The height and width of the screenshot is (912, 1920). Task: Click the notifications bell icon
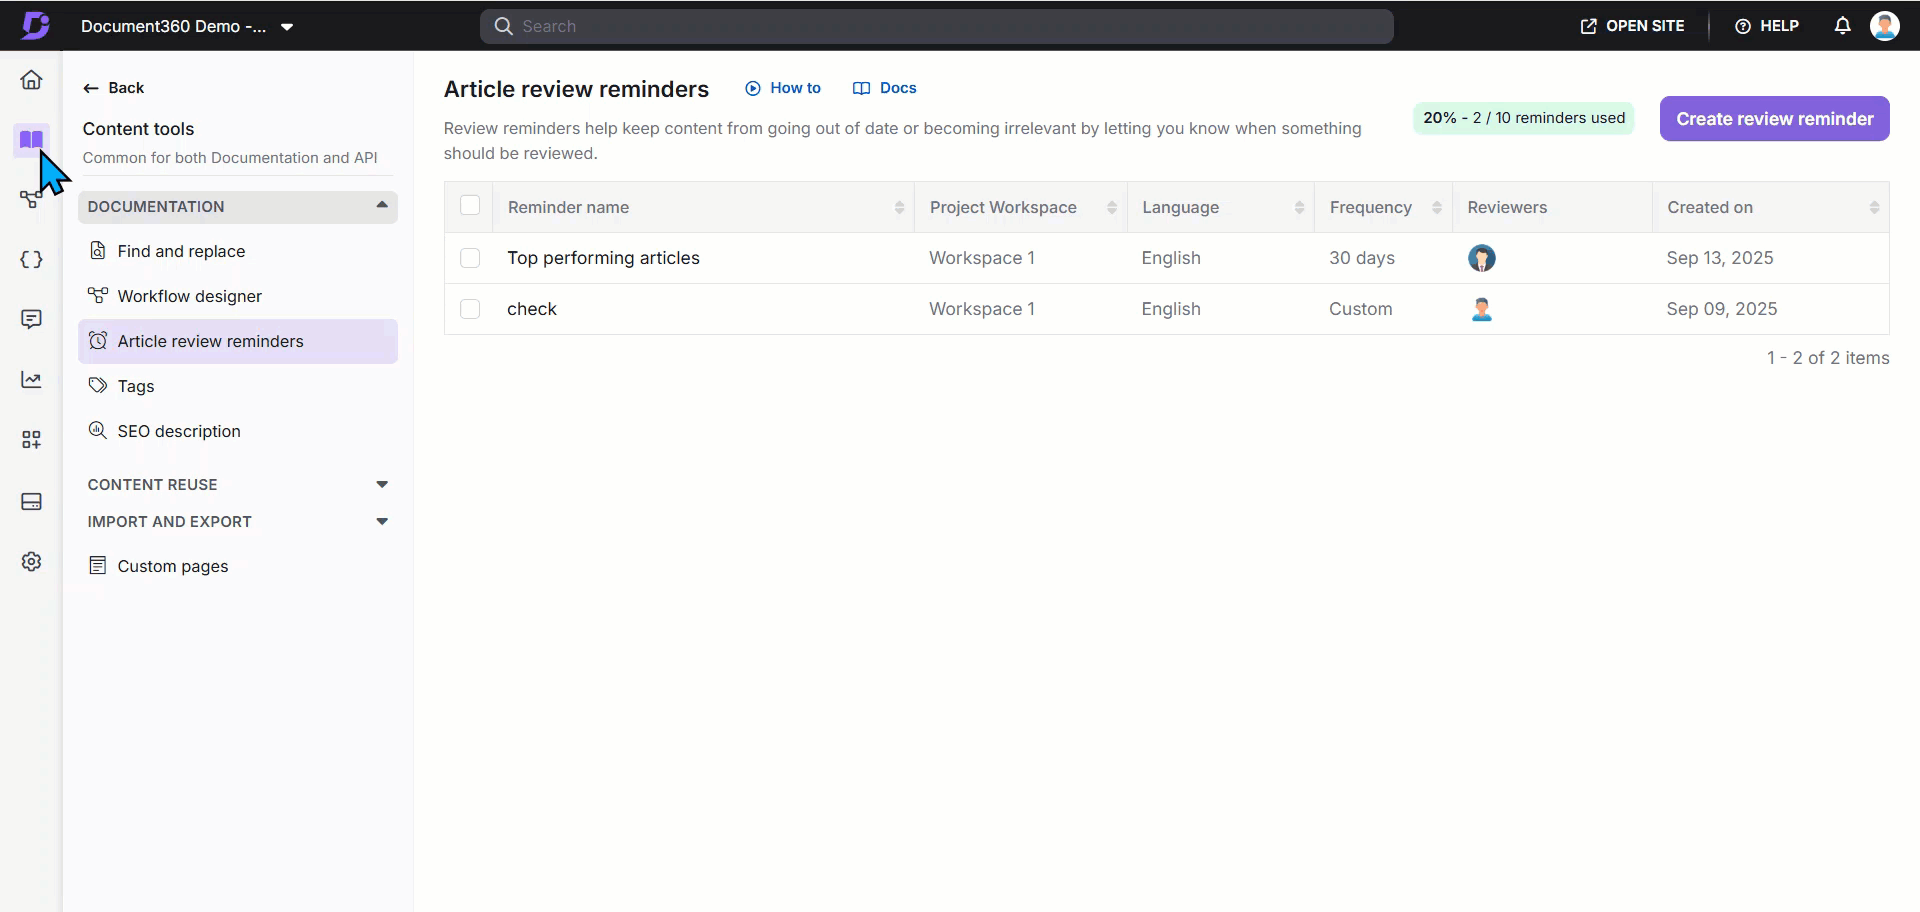pyautogui.click(x=1842, y=26)
